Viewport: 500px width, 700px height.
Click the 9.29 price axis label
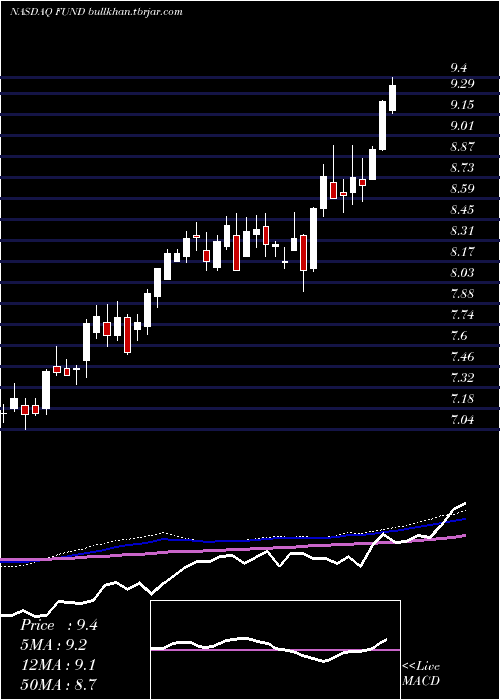(462, 84)
